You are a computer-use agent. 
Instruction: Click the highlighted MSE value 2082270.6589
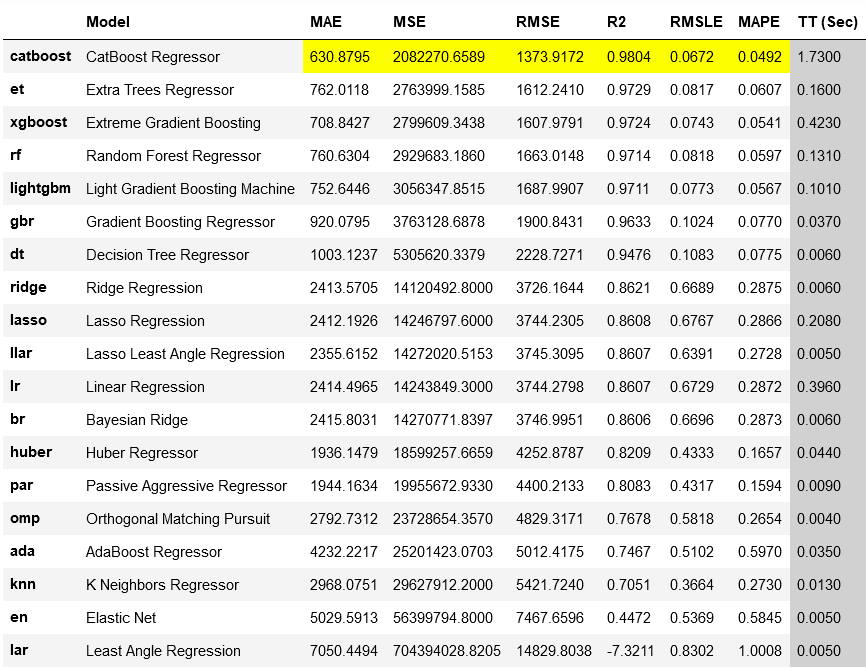(x=439, y=57)
